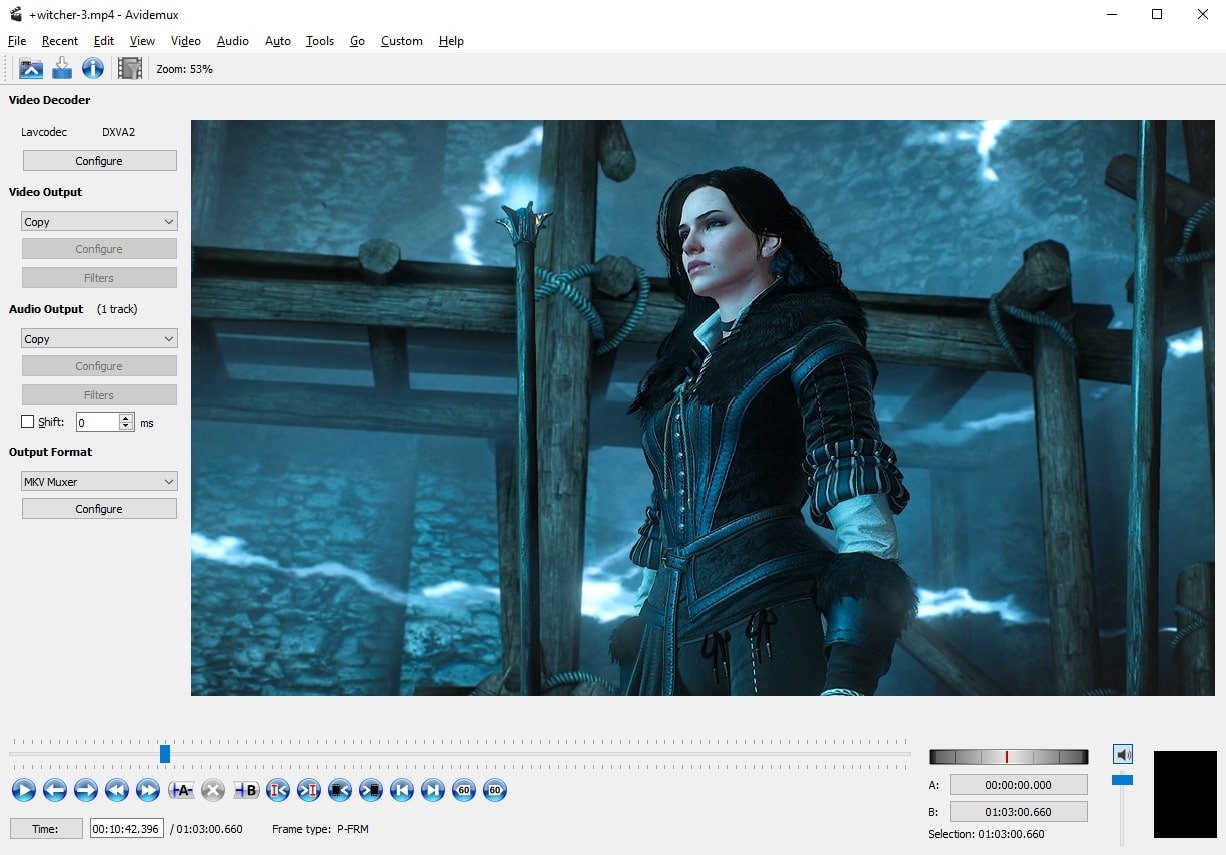
Task: Open the Help menu
Action: (x=451, y=41)
